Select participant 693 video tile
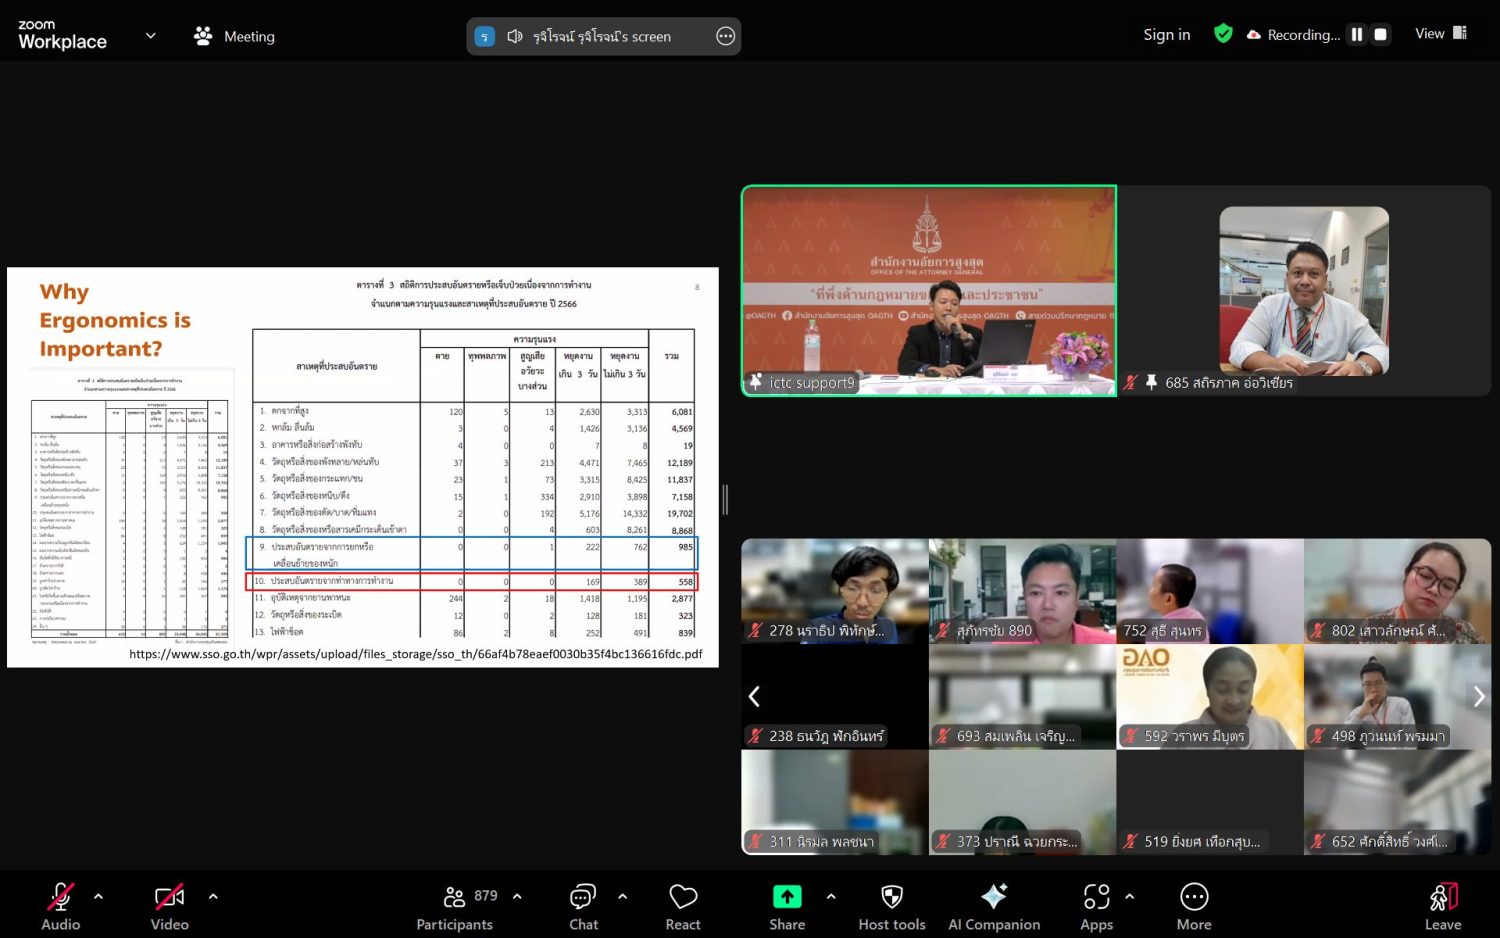Viewport: 1500px width, 938px height. (x=1022, y=696)
